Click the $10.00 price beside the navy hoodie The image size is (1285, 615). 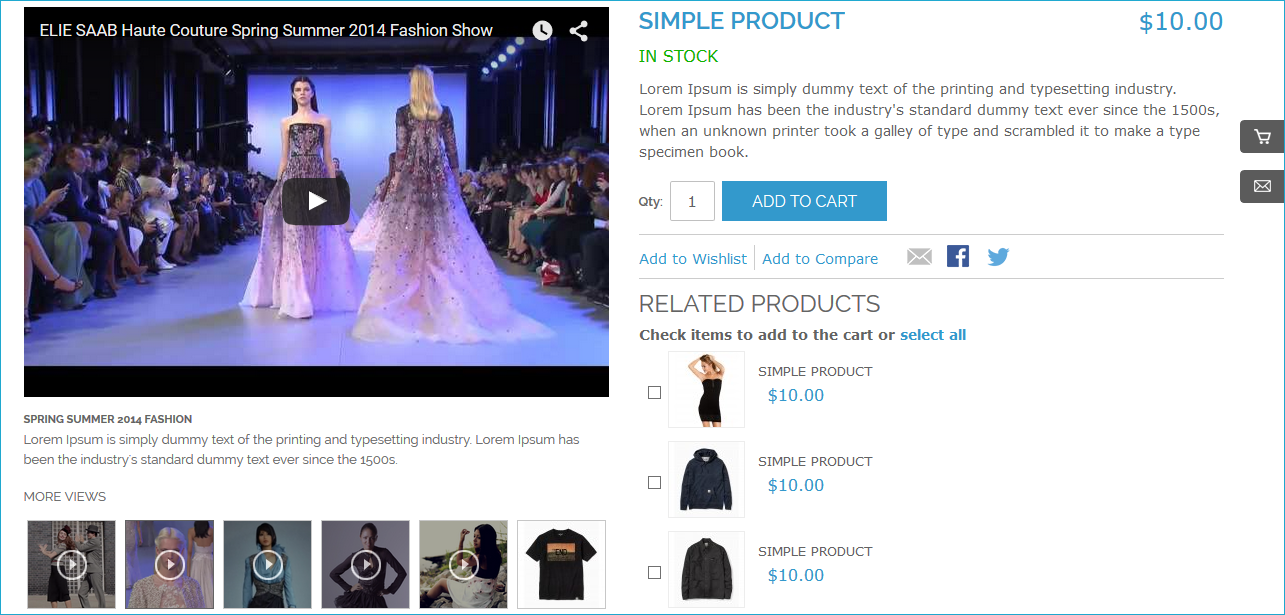click(796, 485)
